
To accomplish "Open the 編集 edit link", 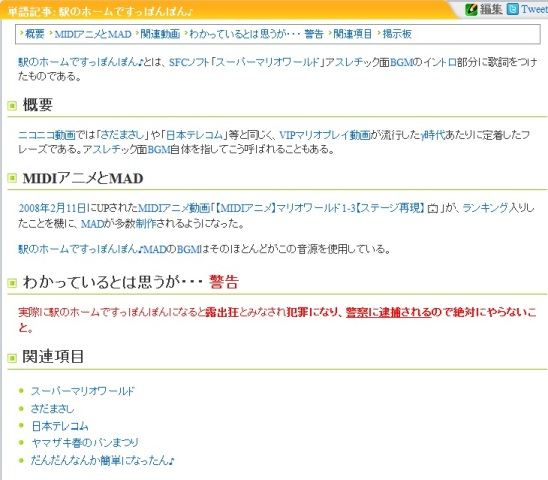I will 491,9.
